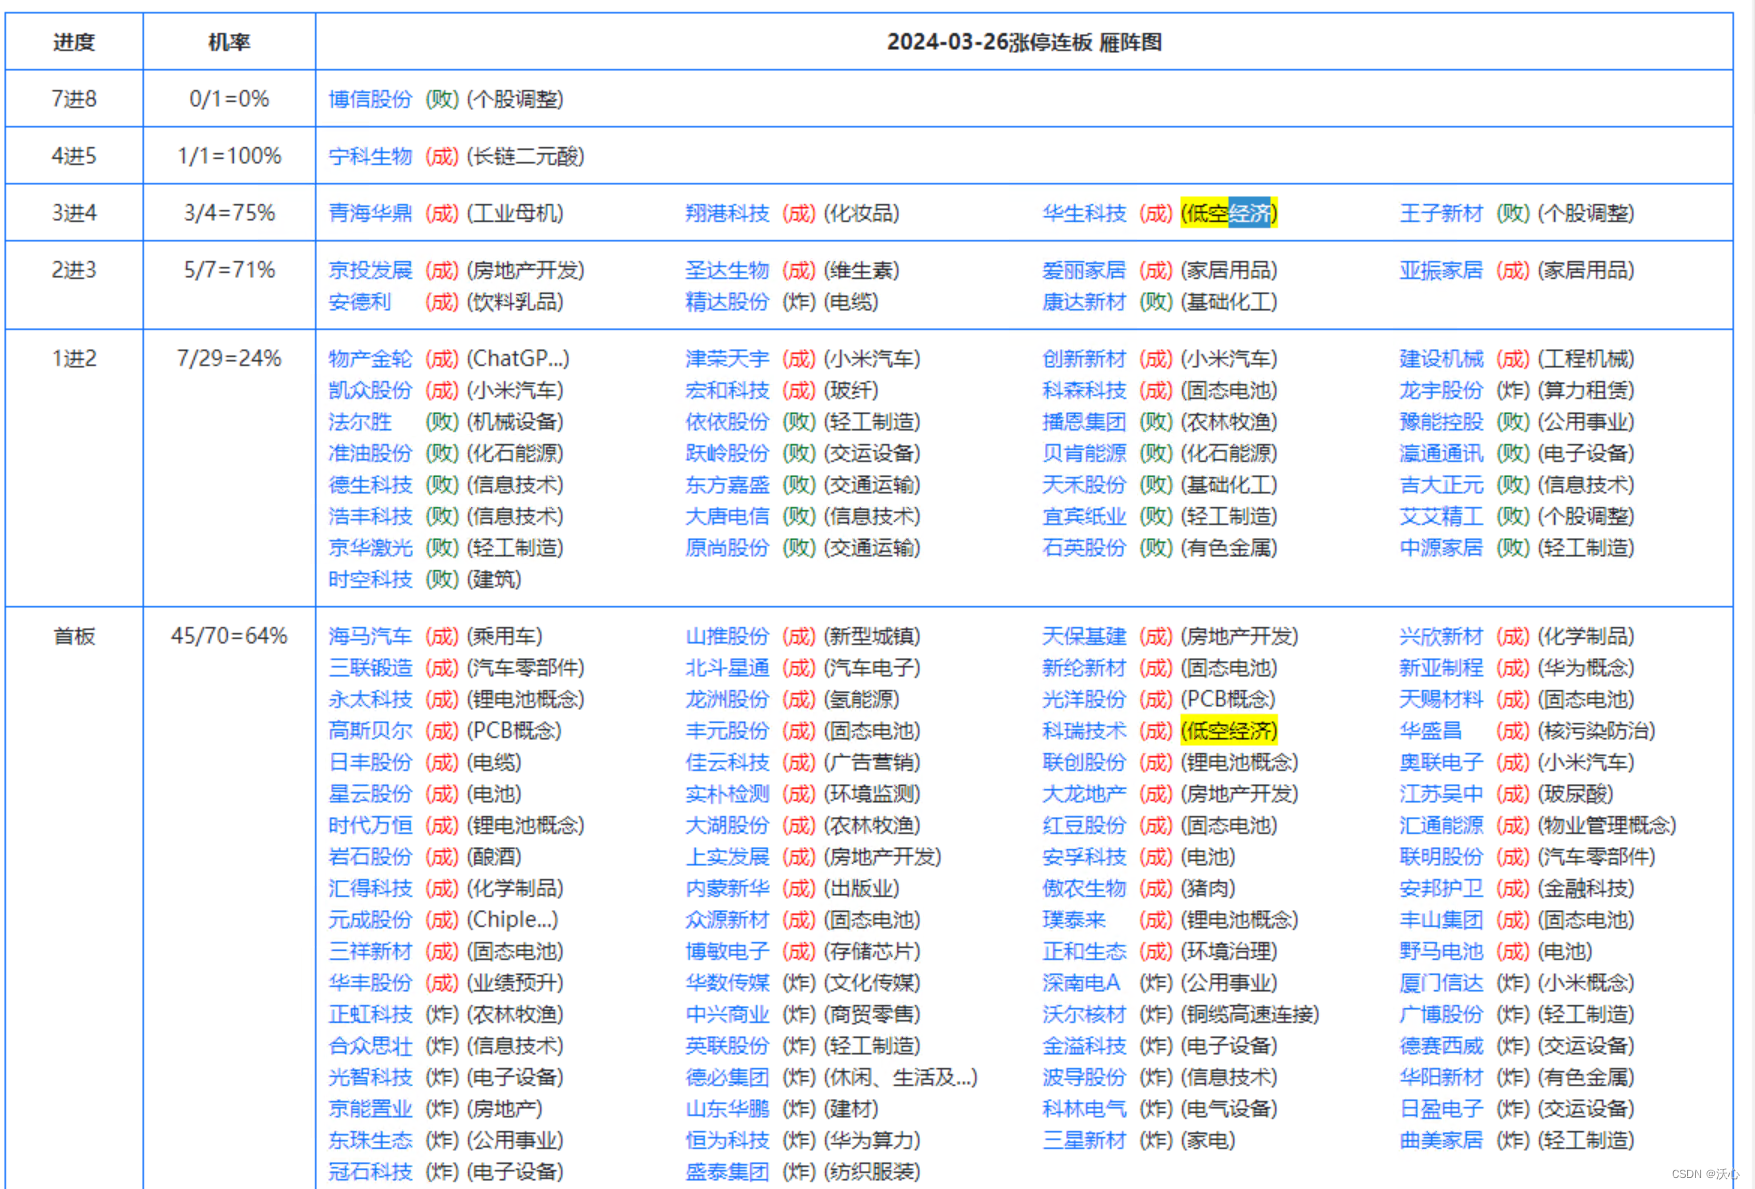Click the 野马电池 stock link
Viewport: 1755px width, 1189px height.
tap(1441, 951)
